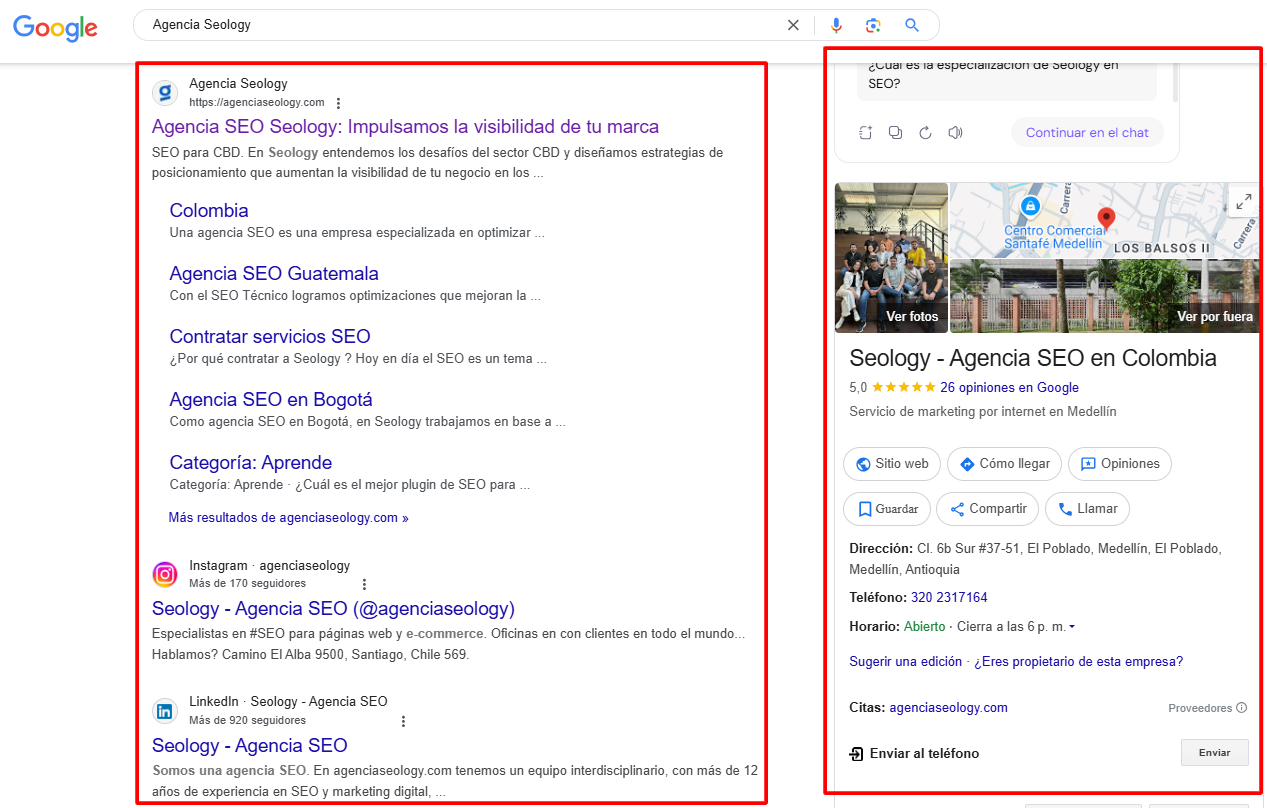Expand the map with fullscreen icon
The height and width of the screenshot is (808, 1267).
pyautogui.click(x=1243, y=201)
